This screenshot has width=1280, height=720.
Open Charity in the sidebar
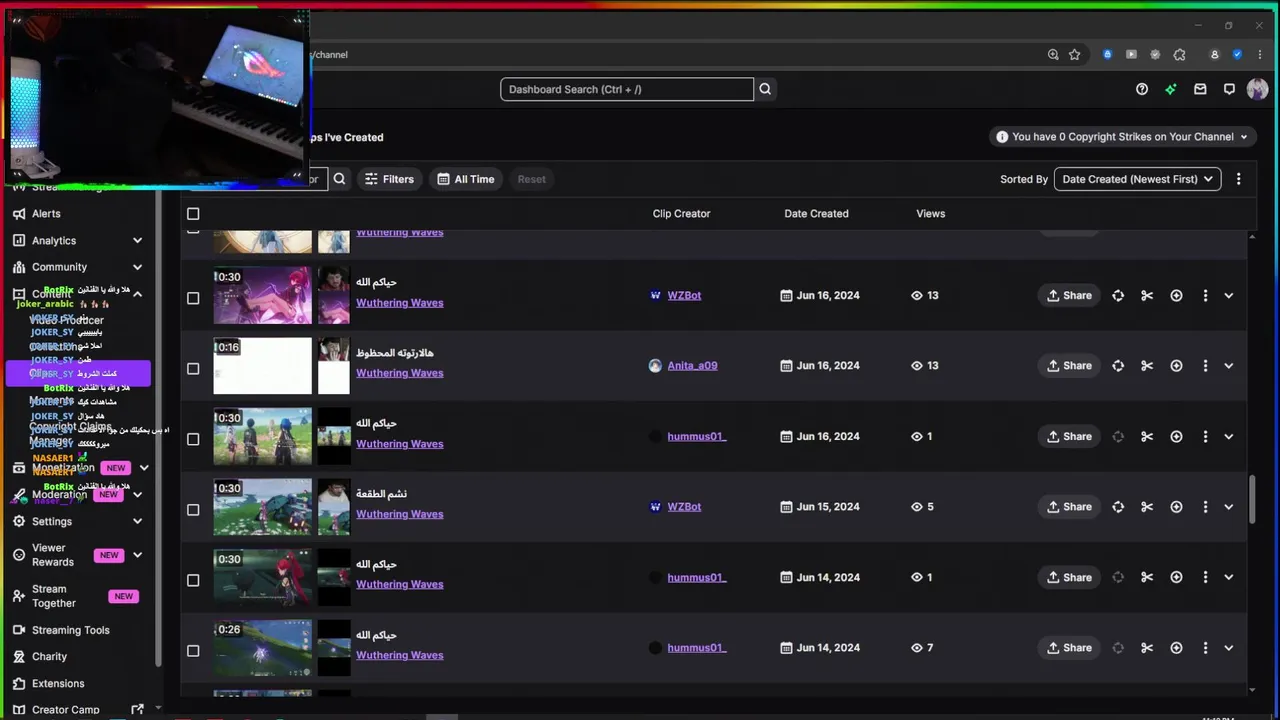(49, 657)
